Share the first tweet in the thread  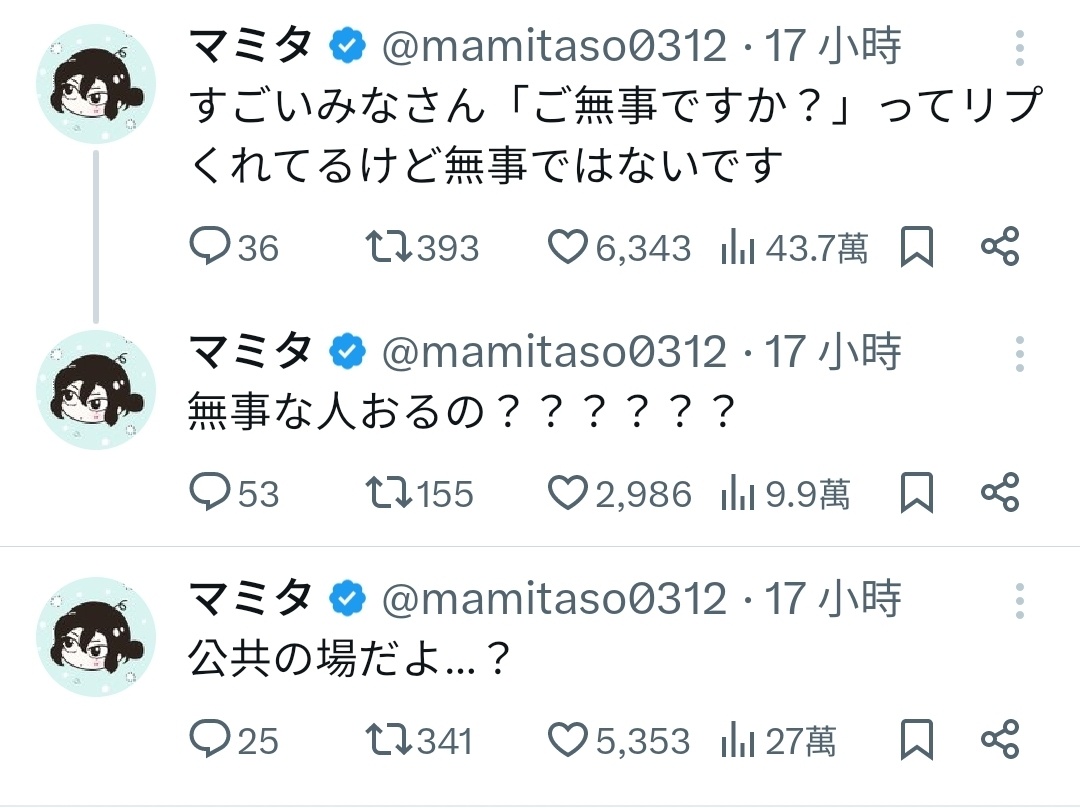click(999, 247)
